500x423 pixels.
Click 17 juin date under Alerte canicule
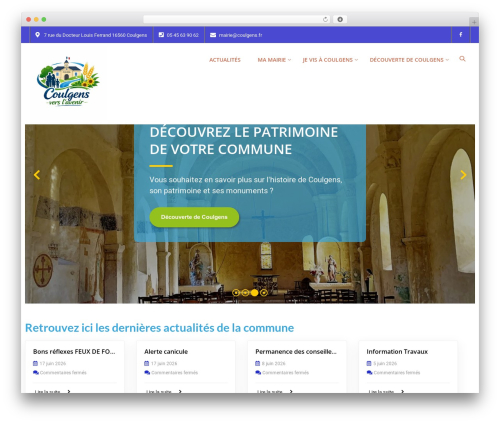pos(164,363)
